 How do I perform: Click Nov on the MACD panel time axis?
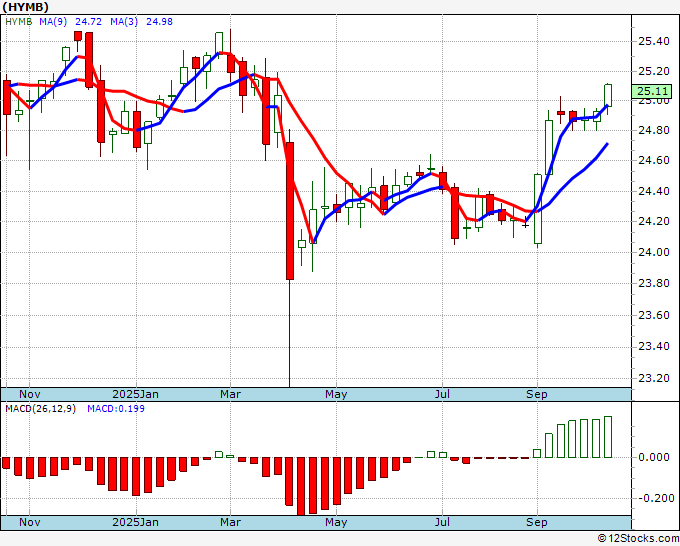pyautogui.click(x=29, y=522)
